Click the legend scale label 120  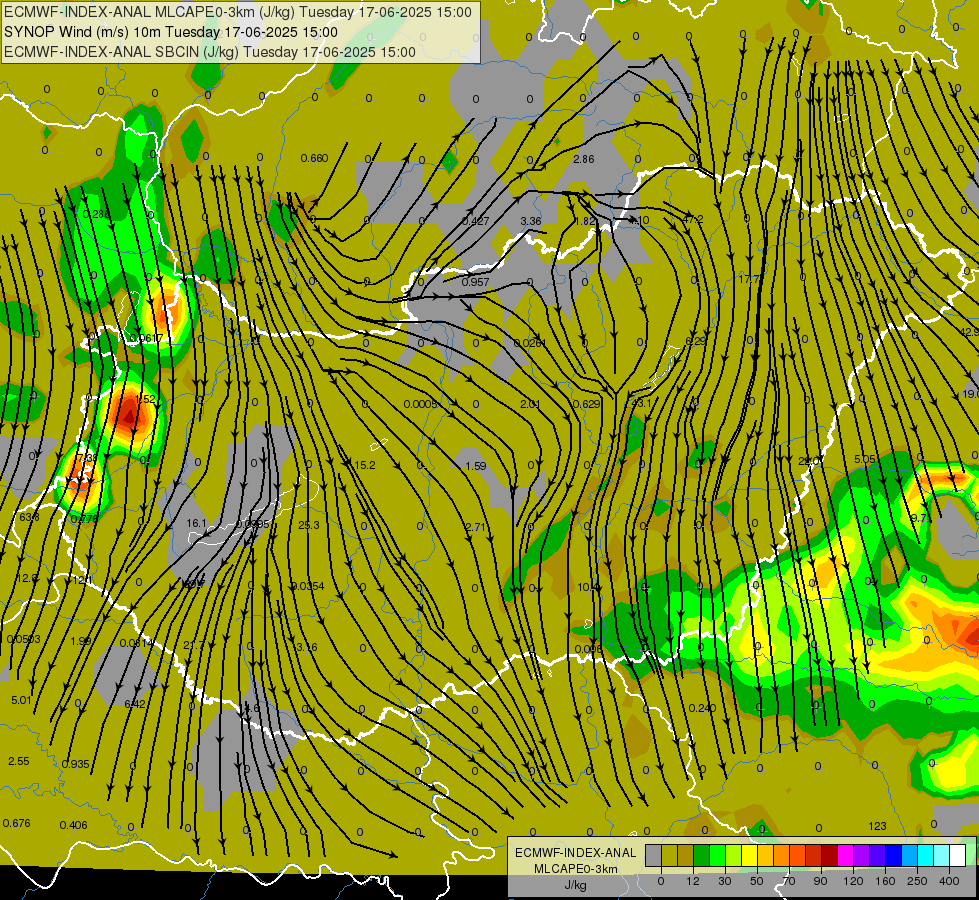[x=854, y=881]
